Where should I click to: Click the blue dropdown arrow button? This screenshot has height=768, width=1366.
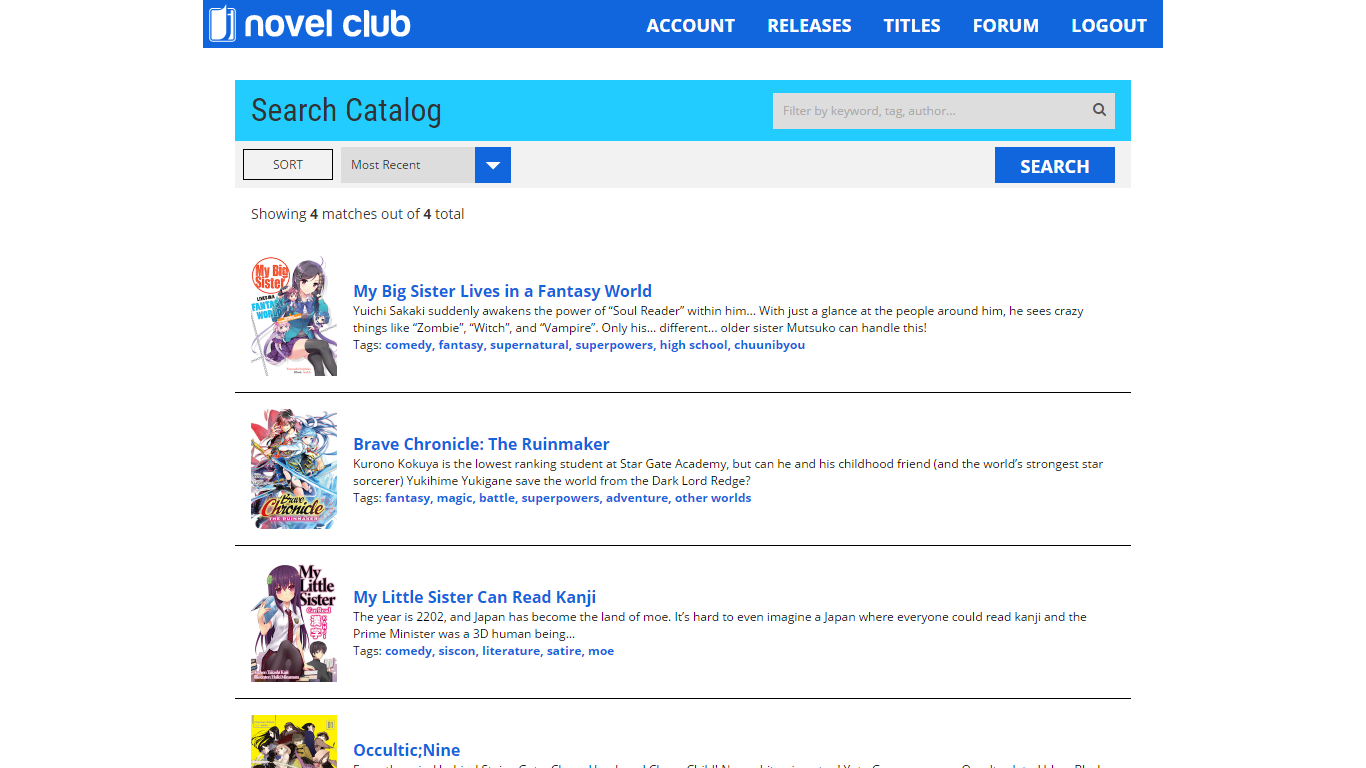tap(493, 165)
